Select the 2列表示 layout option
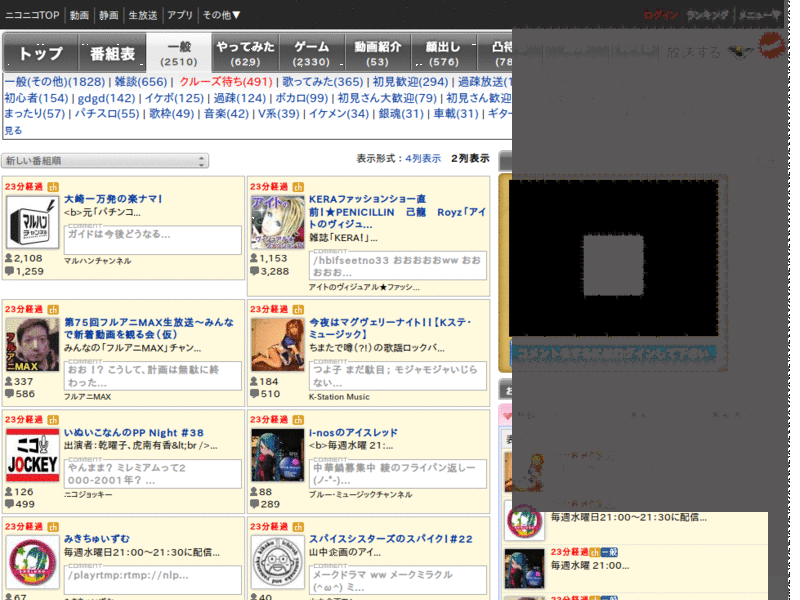 point(470,159)
